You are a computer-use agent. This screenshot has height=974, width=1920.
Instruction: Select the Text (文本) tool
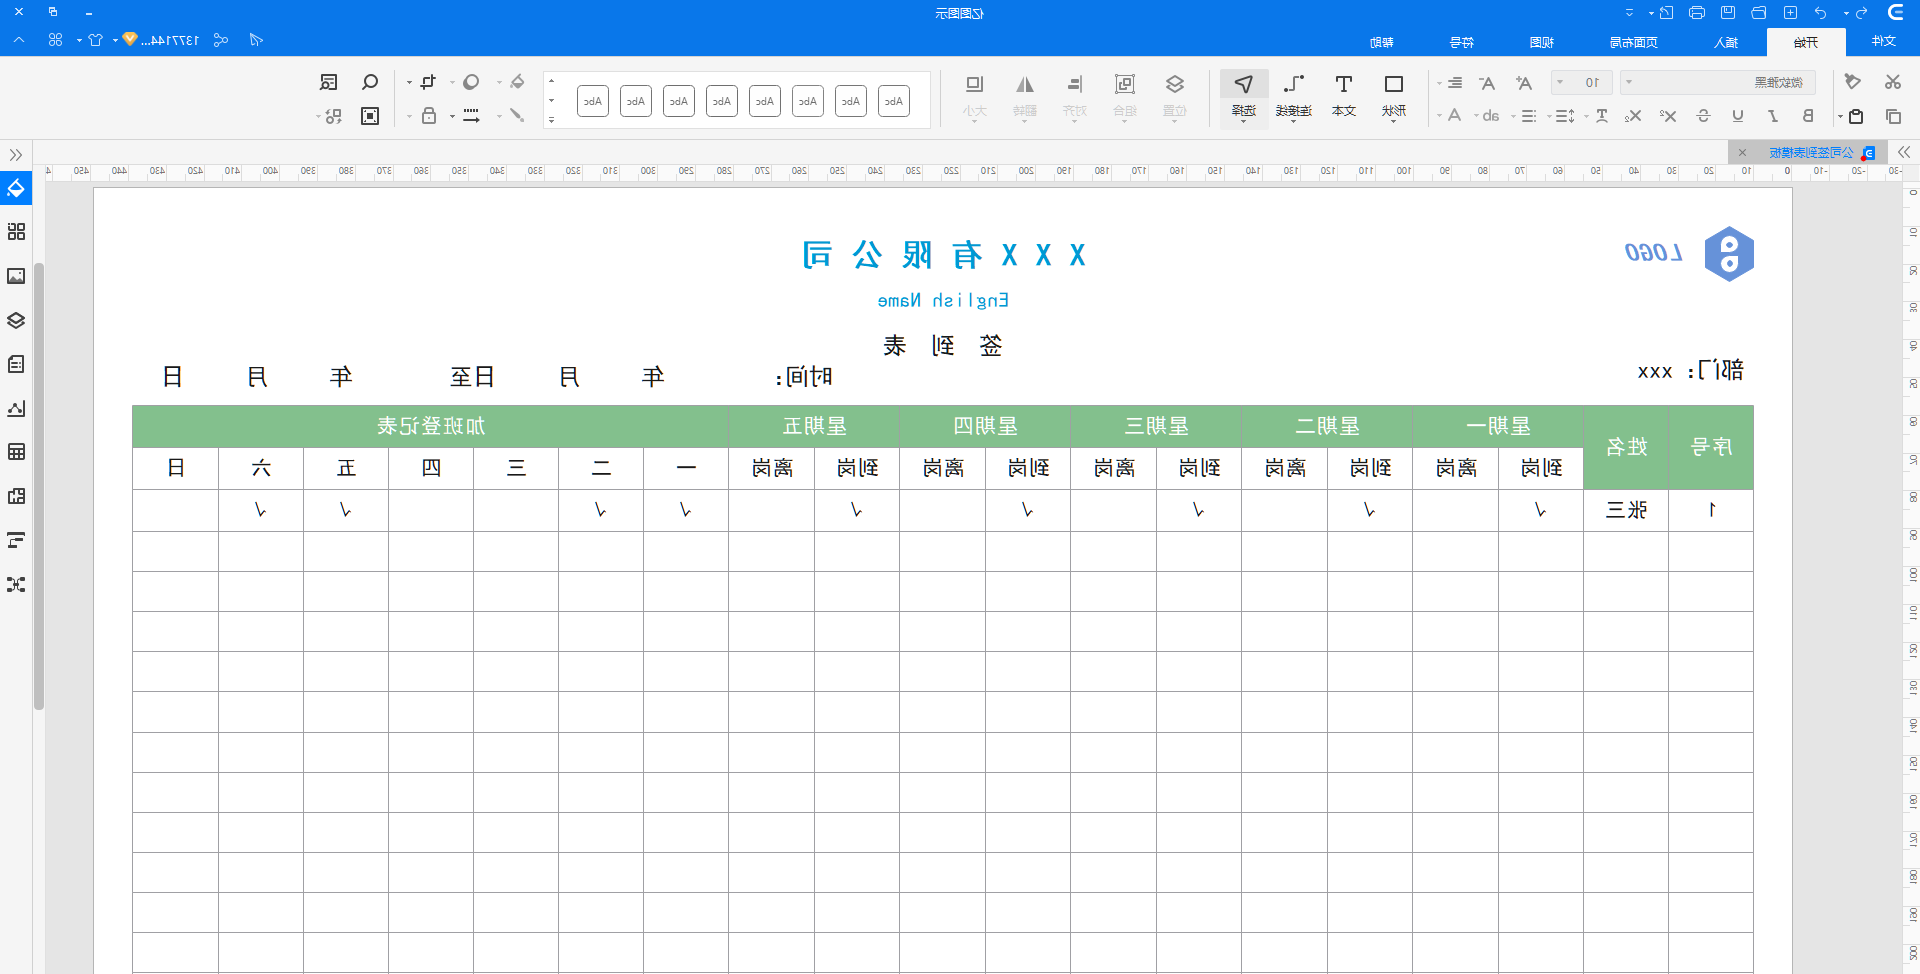[x=1344, y=96]
